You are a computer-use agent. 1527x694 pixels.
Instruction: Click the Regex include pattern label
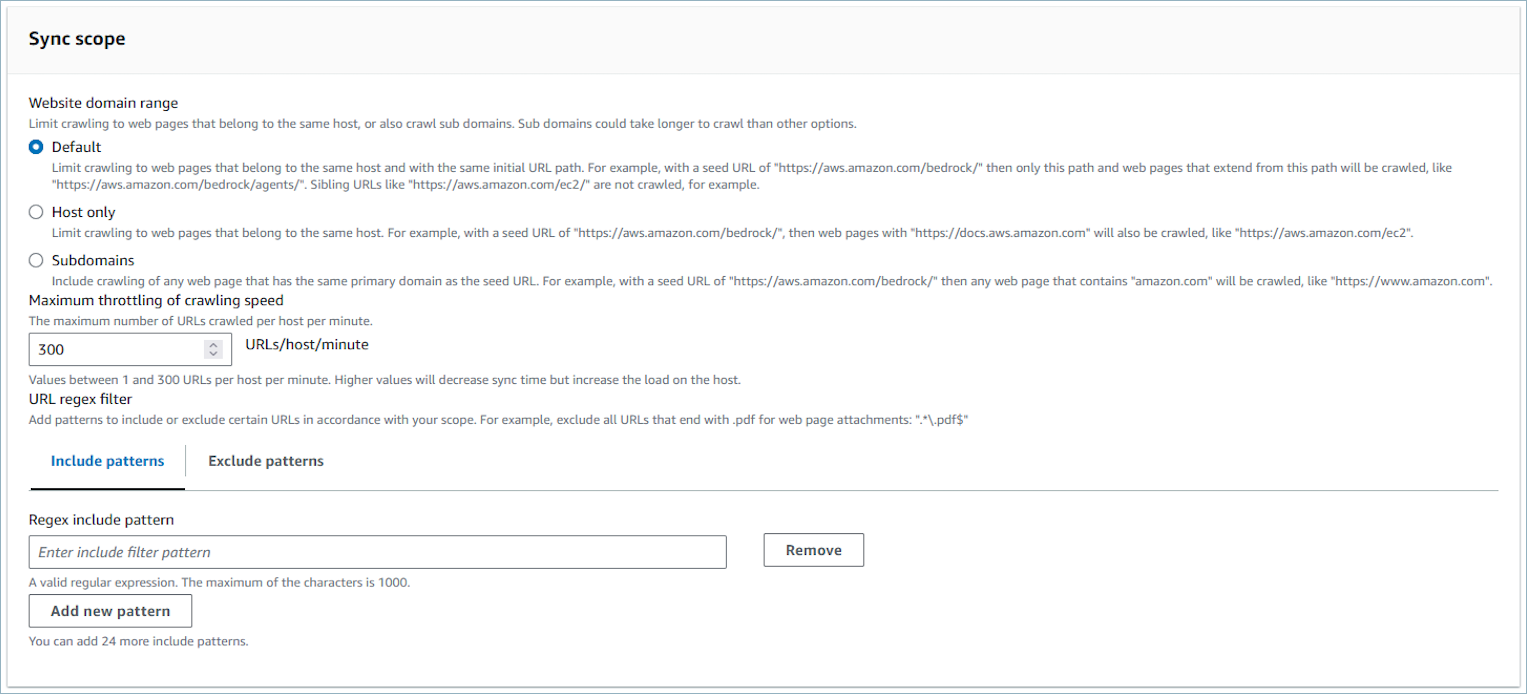(x=101, y=520)
